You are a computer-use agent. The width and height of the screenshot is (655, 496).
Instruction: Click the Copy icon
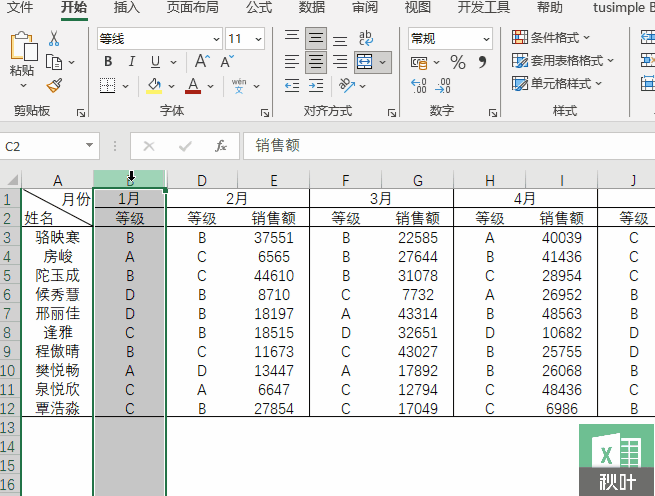tap(54, 62)
